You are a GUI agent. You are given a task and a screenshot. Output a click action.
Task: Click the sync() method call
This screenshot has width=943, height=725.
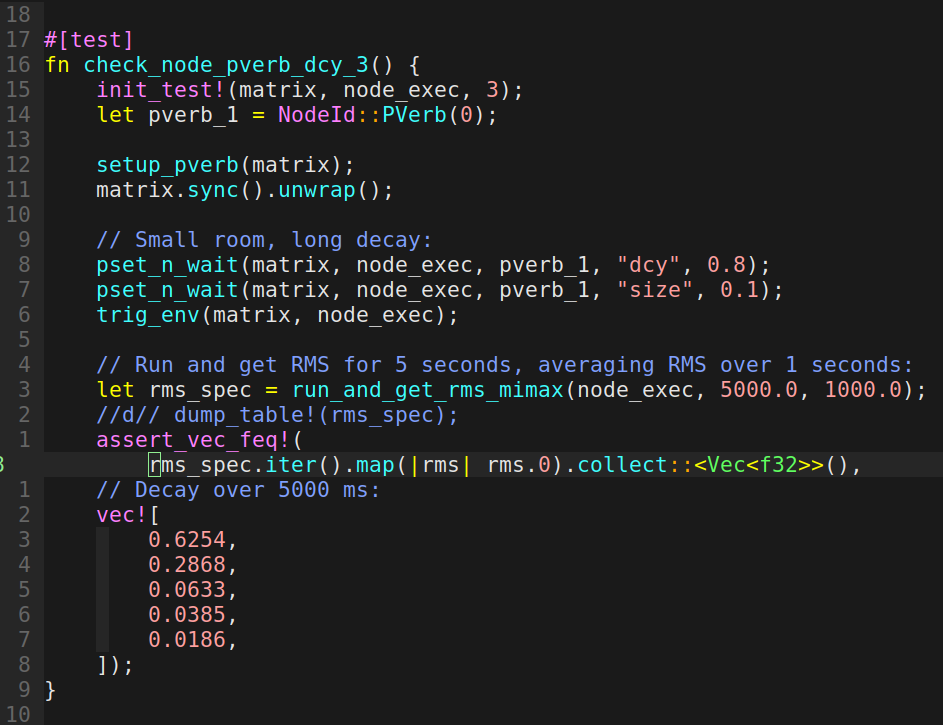tap(226, 190)
